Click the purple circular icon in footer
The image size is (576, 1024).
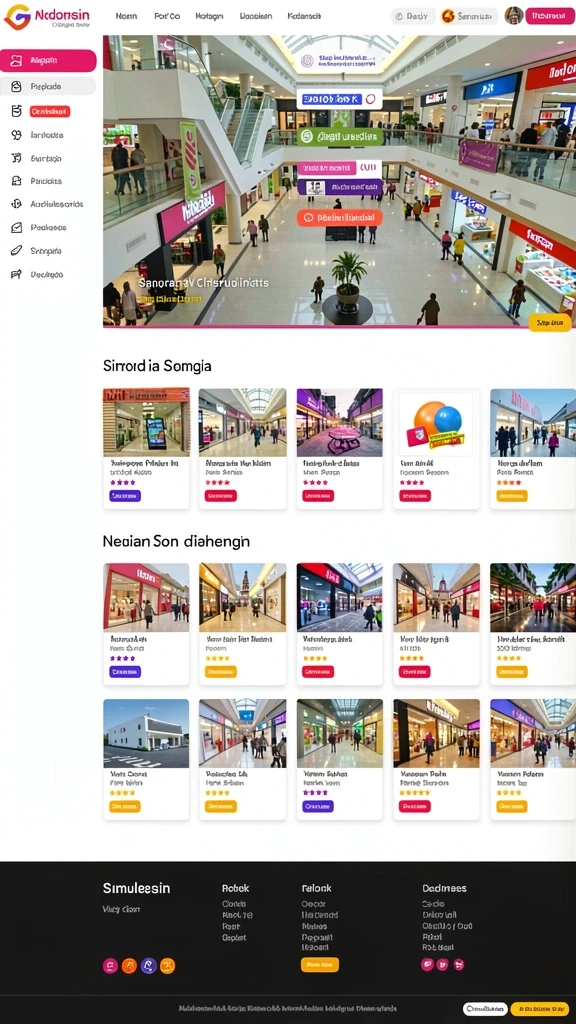(x=148, y=966)
